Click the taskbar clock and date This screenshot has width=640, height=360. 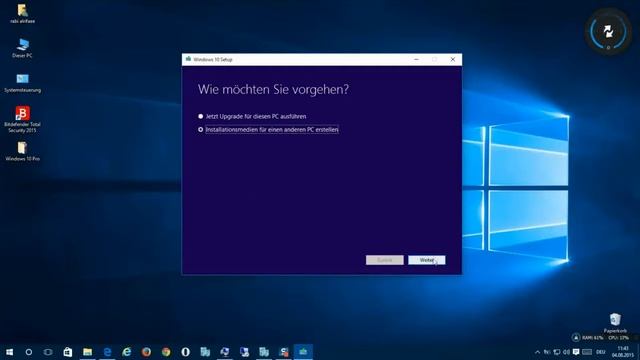623,352
